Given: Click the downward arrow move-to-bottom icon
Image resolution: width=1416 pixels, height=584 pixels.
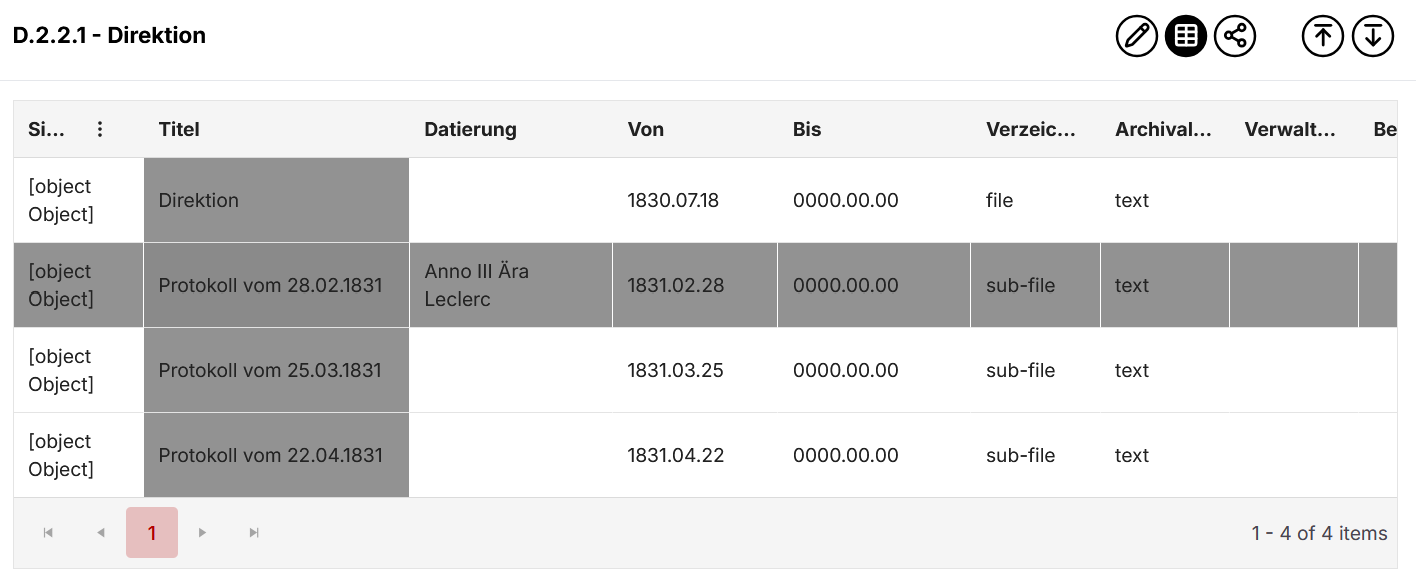Looking at the screenshot, I should click(x=1373, y=36).
